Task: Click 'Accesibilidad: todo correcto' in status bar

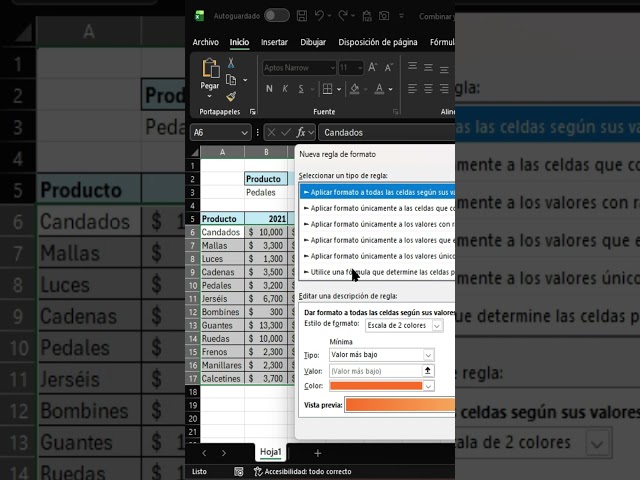Action: (303, 471)
